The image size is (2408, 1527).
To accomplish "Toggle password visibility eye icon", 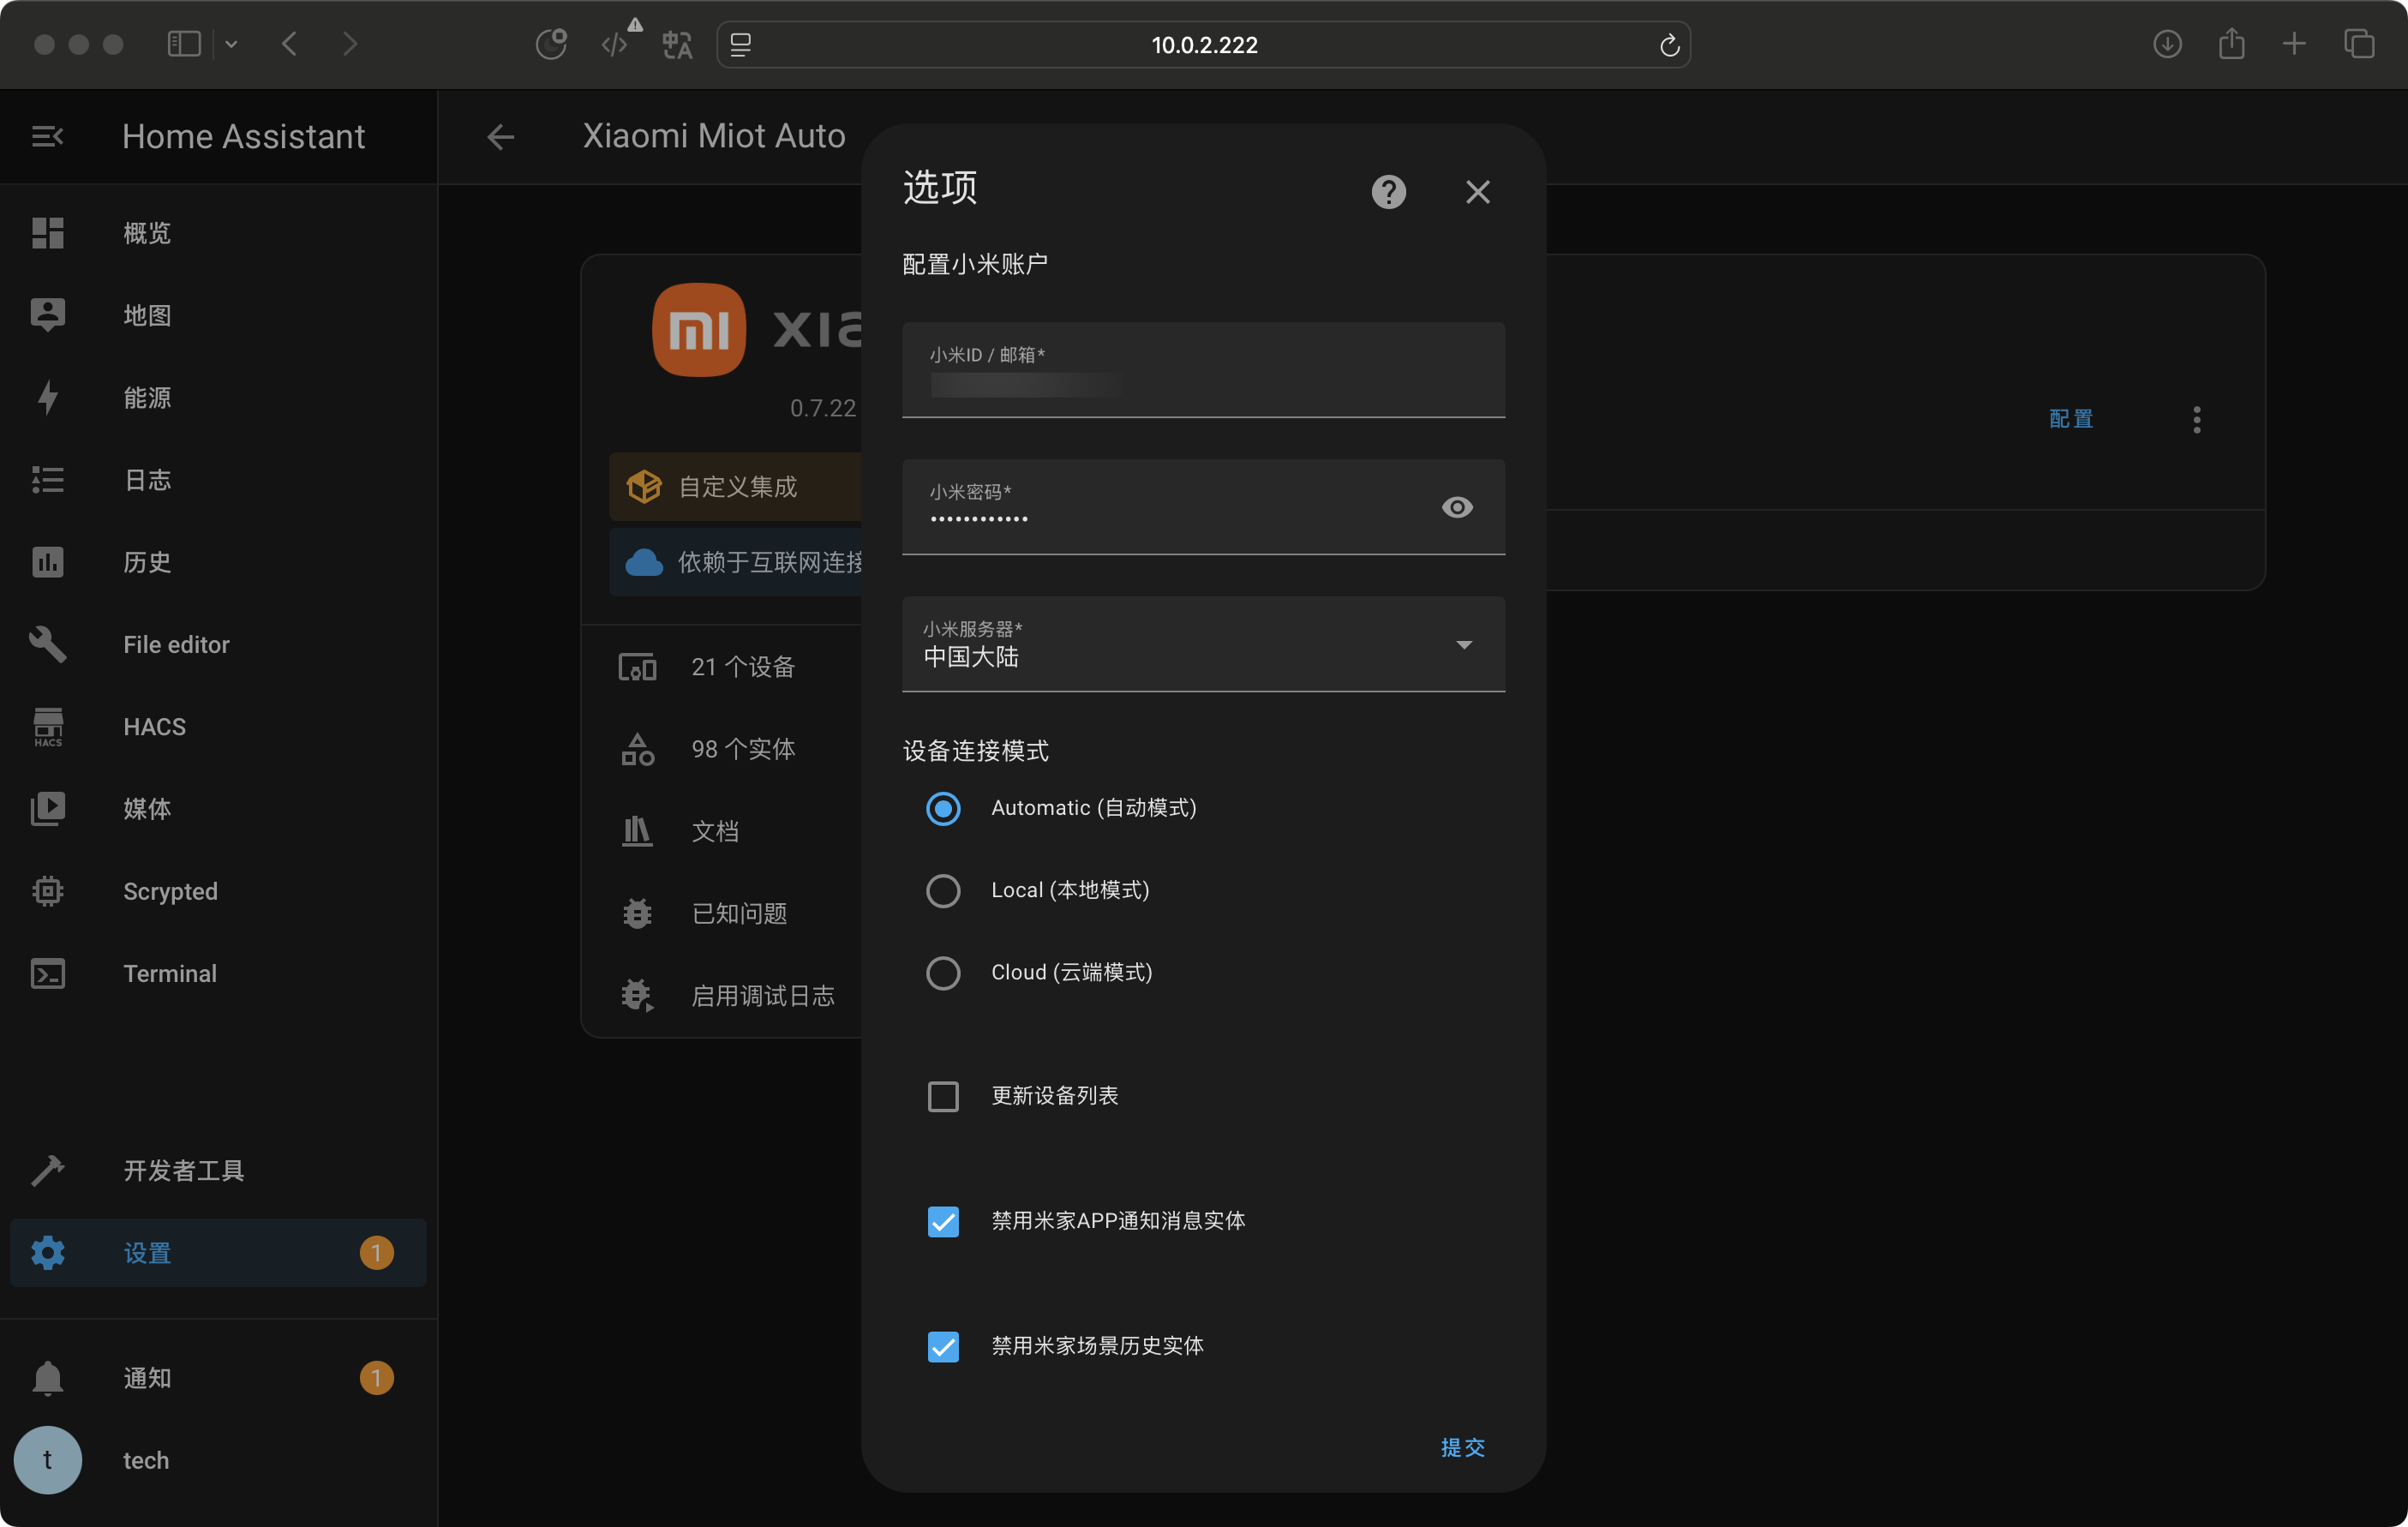I will point(1456,507).
